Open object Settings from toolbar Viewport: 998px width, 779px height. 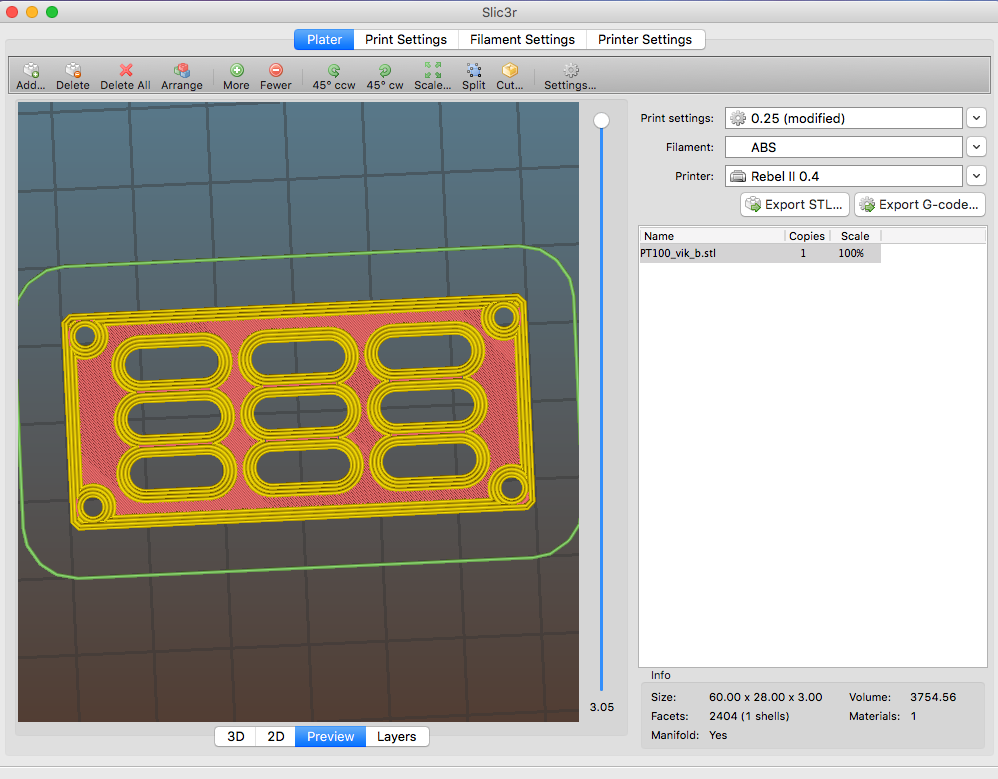click(570, 71)
